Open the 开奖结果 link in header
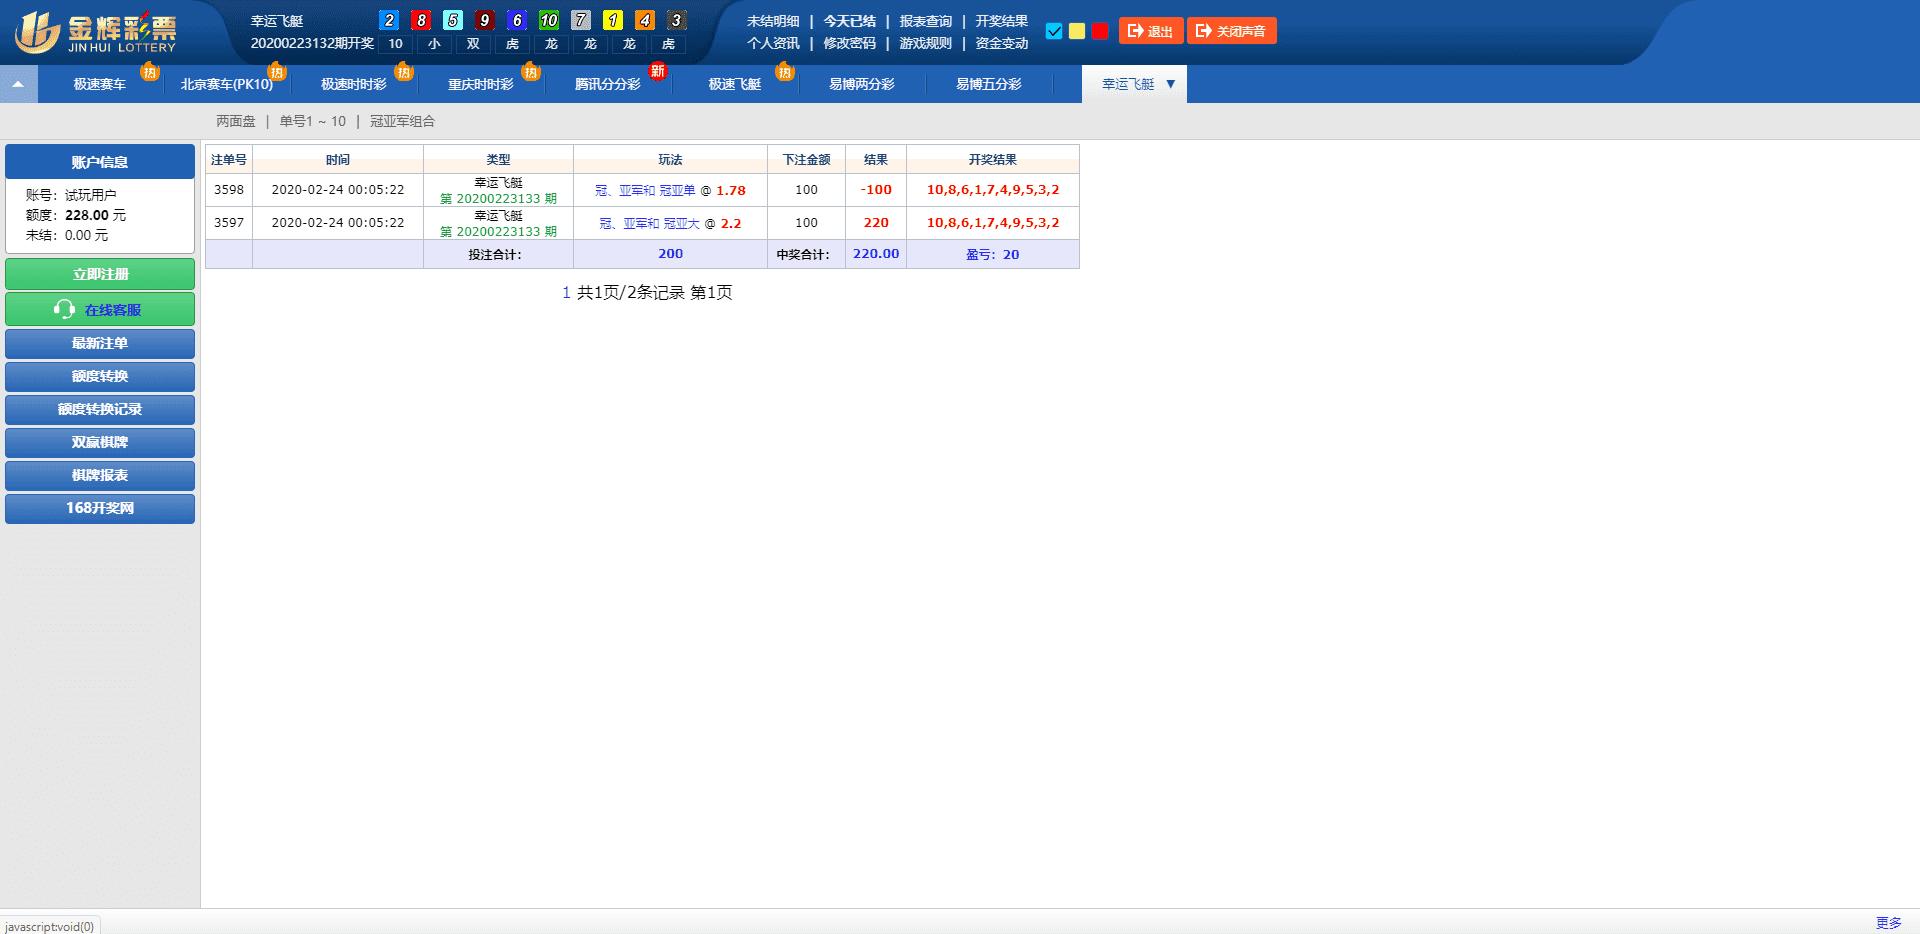Viewport: 1920px width, 934px height. pyautogui.click(x=1001, y=21)
